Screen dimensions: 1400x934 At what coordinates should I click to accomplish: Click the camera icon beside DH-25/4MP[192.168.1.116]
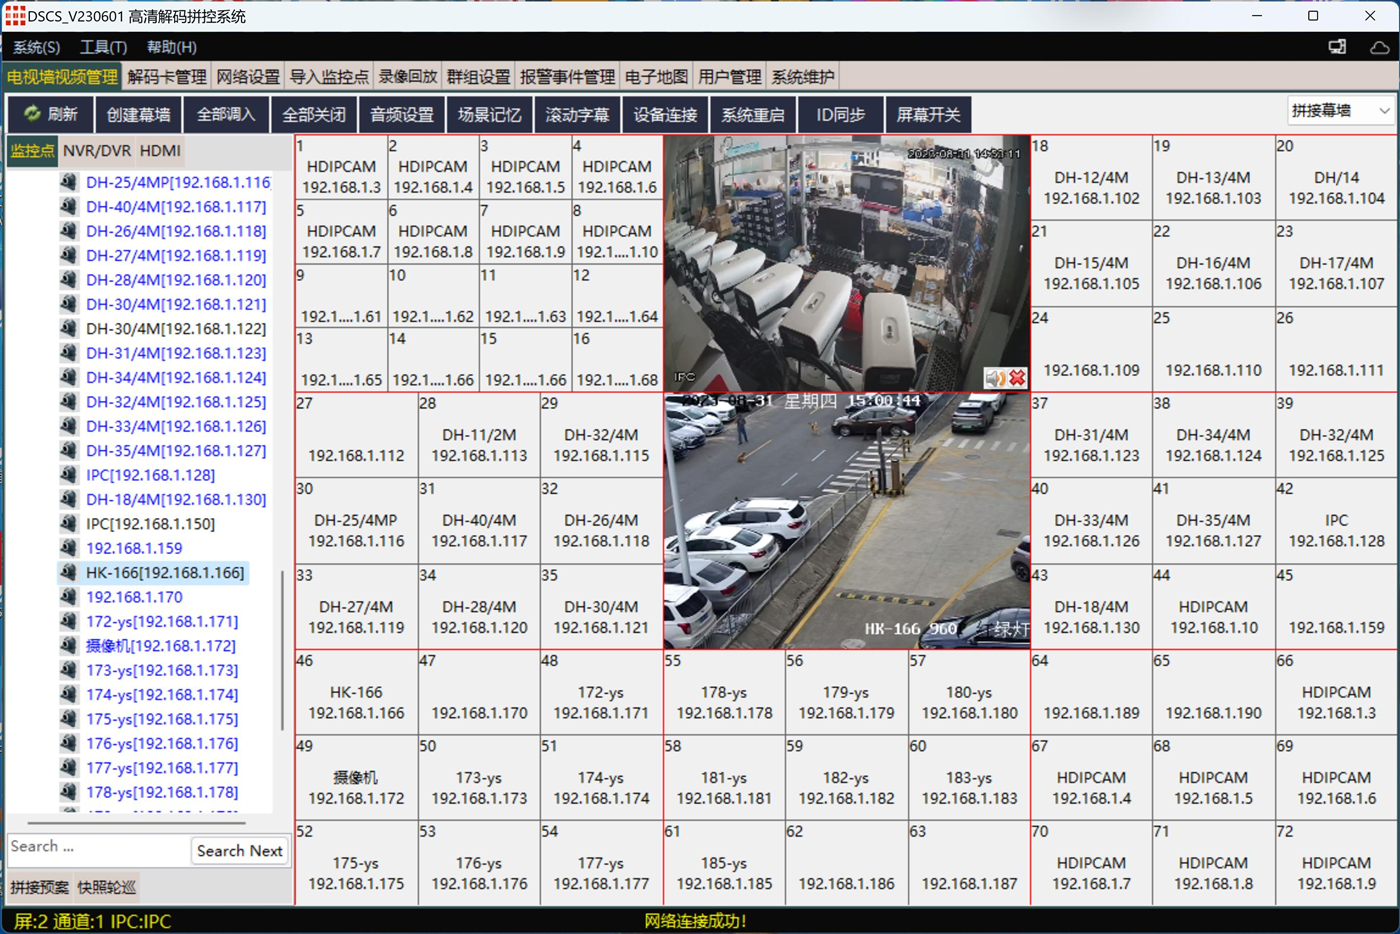(x=69, y=182)
